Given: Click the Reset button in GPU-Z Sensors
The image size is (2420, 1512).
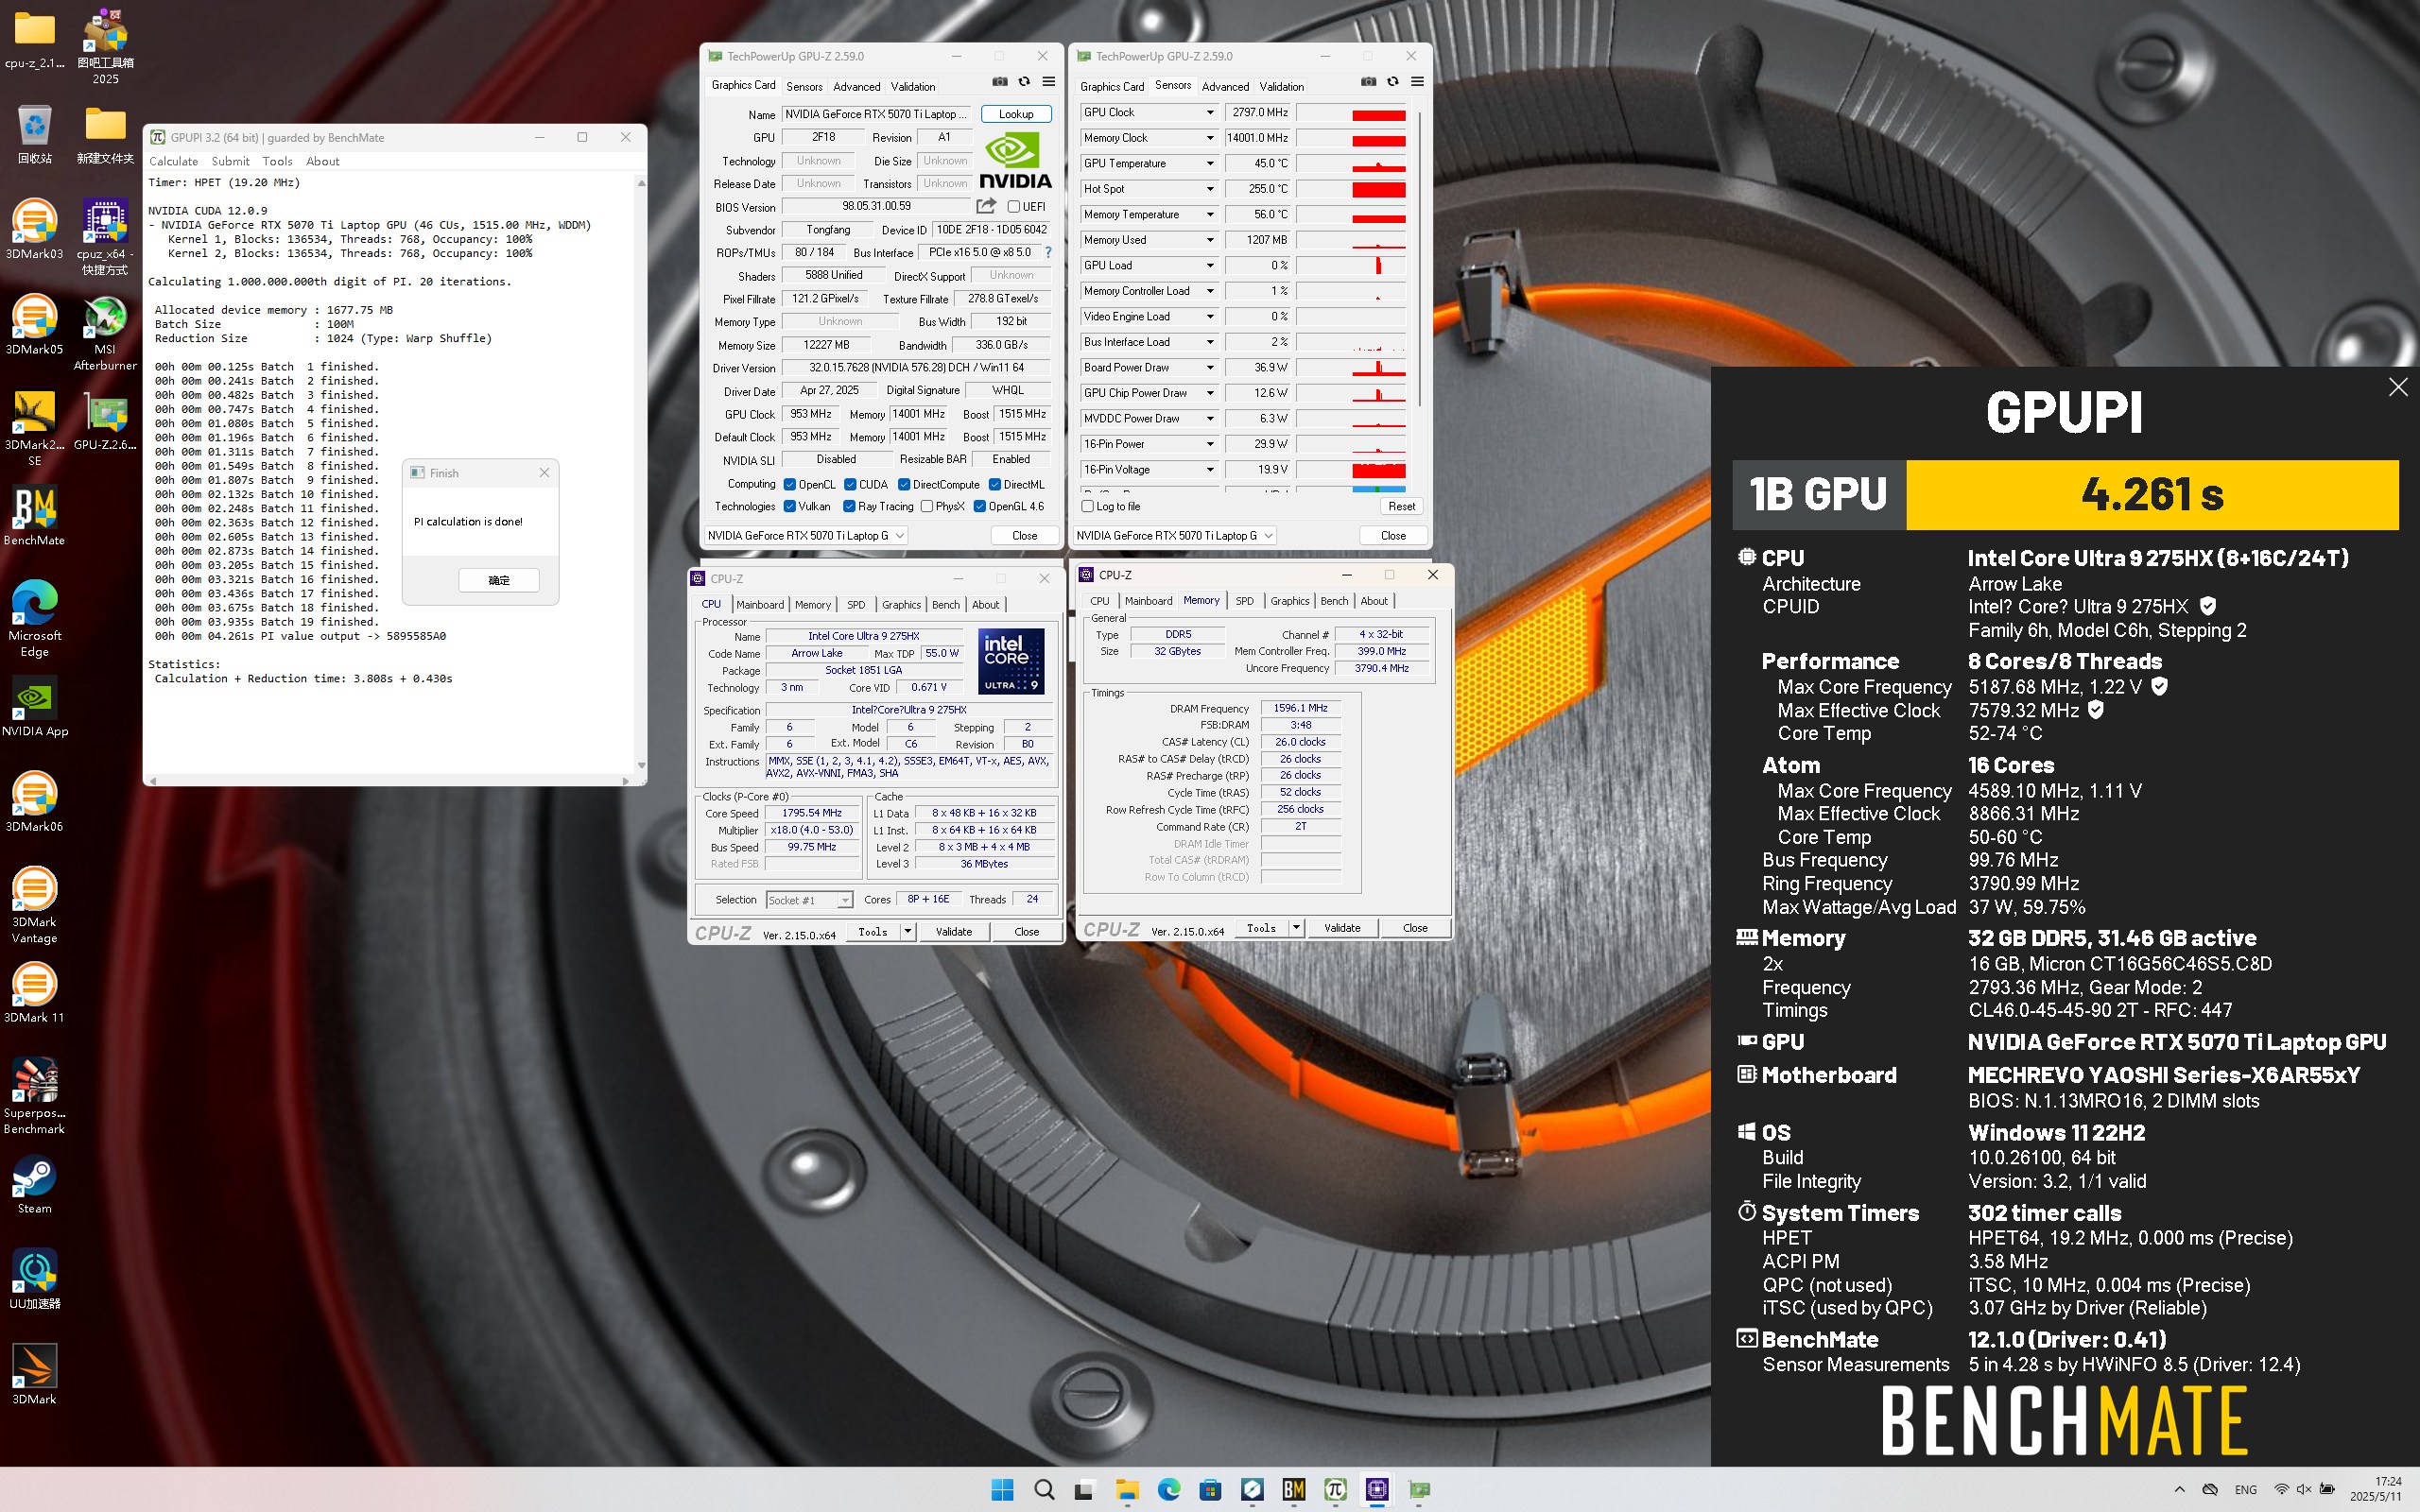Looking at the screenshot, I should 1401,507.
